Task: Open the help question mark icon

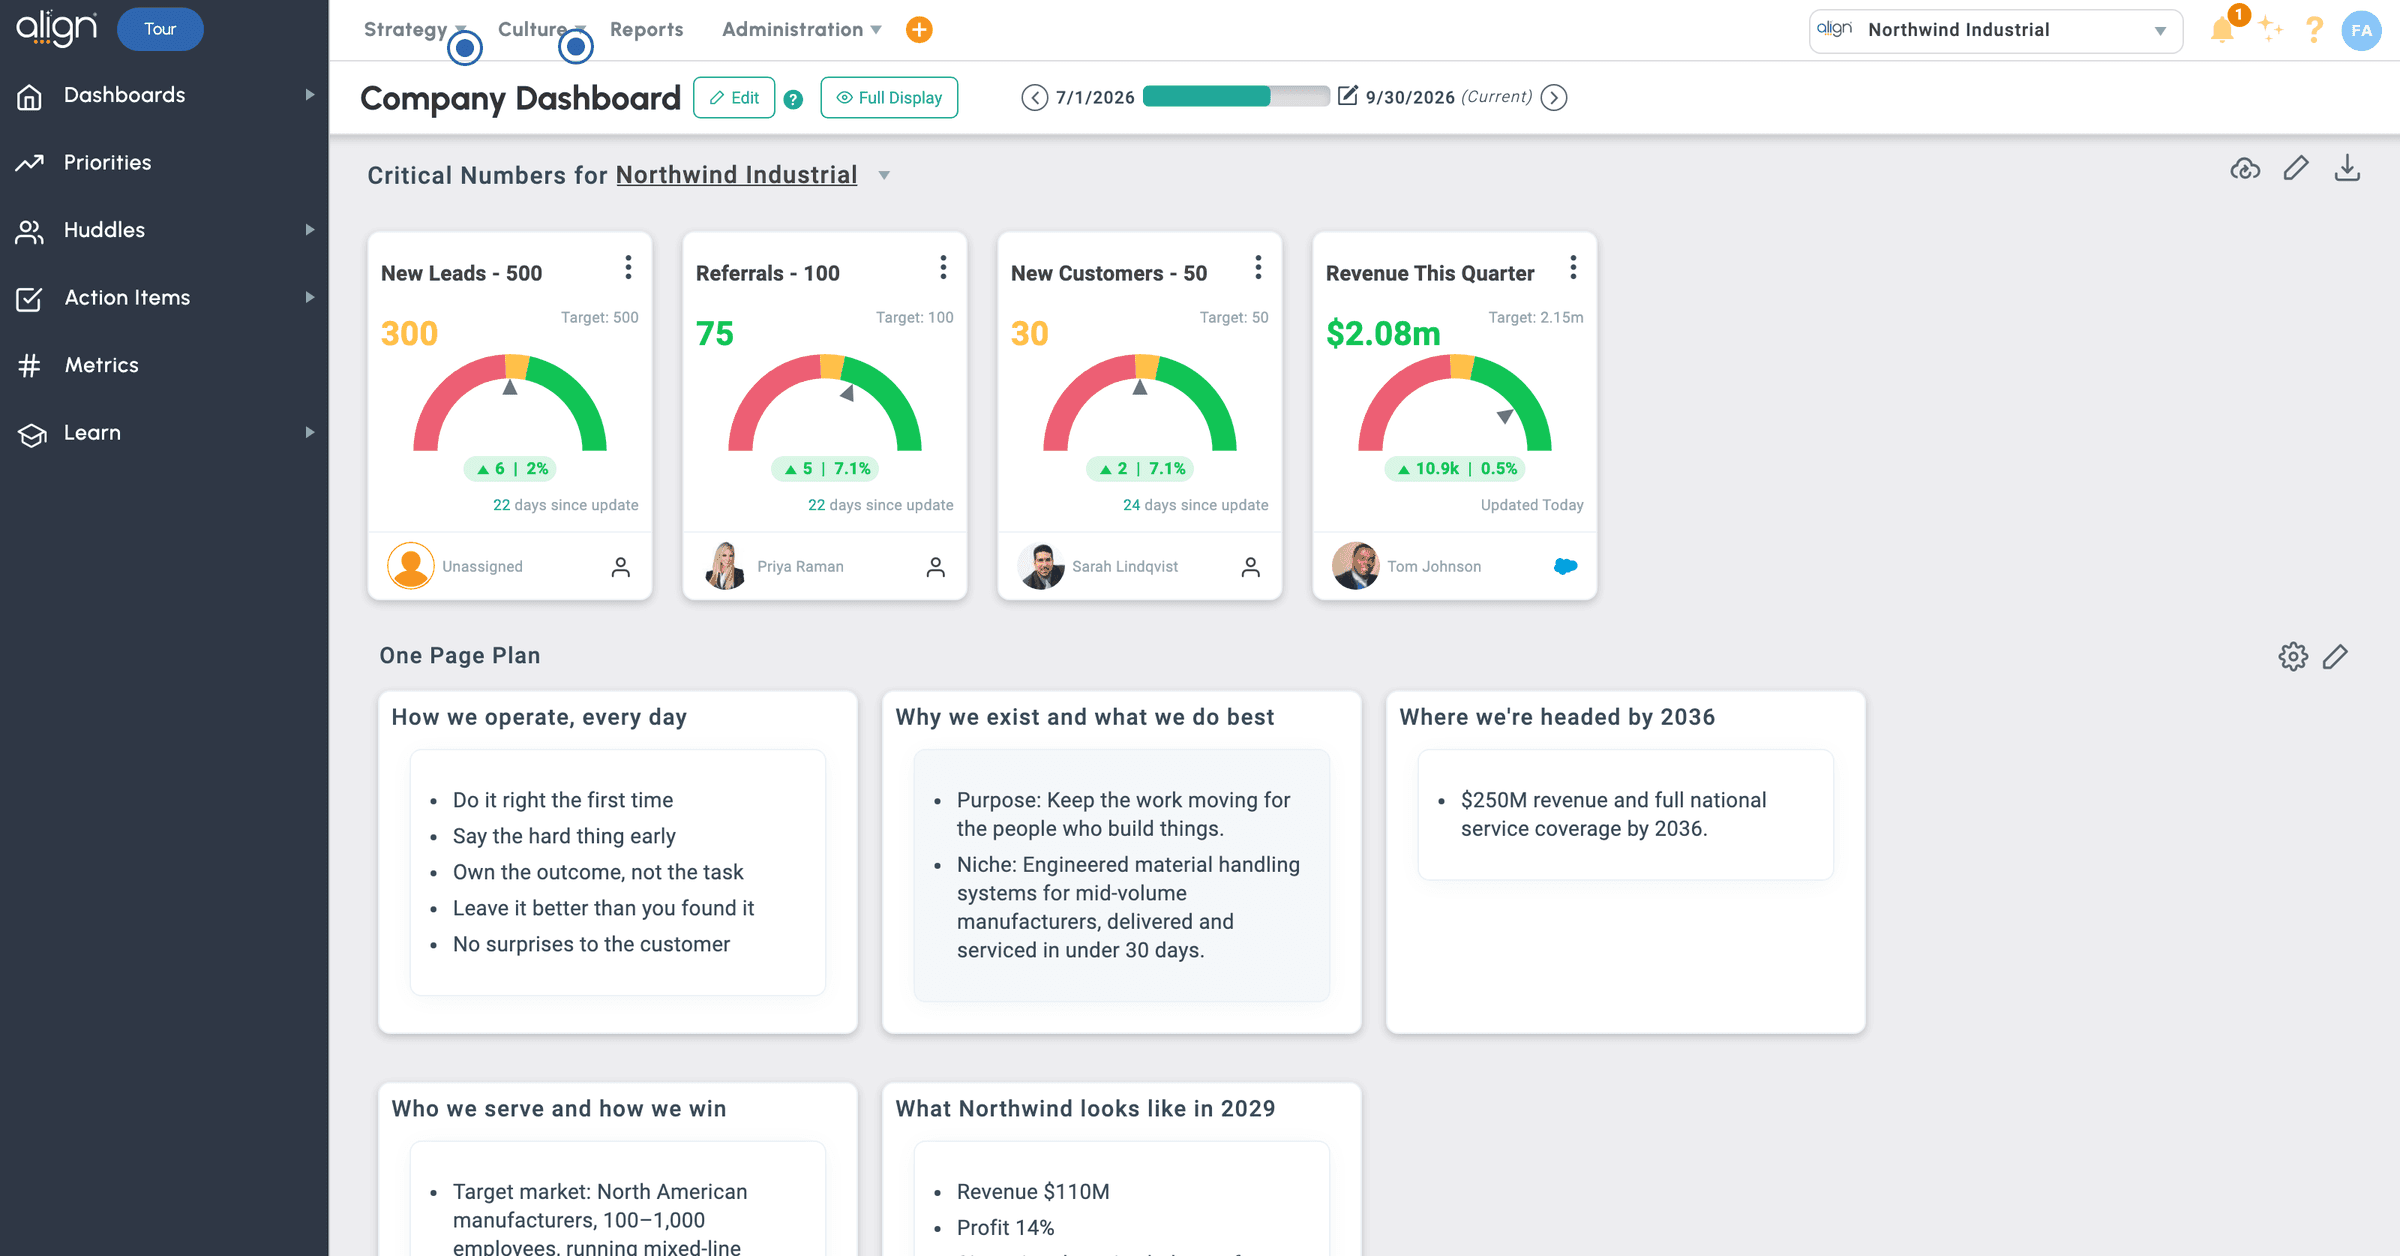Action: [x=2314, y=30]
